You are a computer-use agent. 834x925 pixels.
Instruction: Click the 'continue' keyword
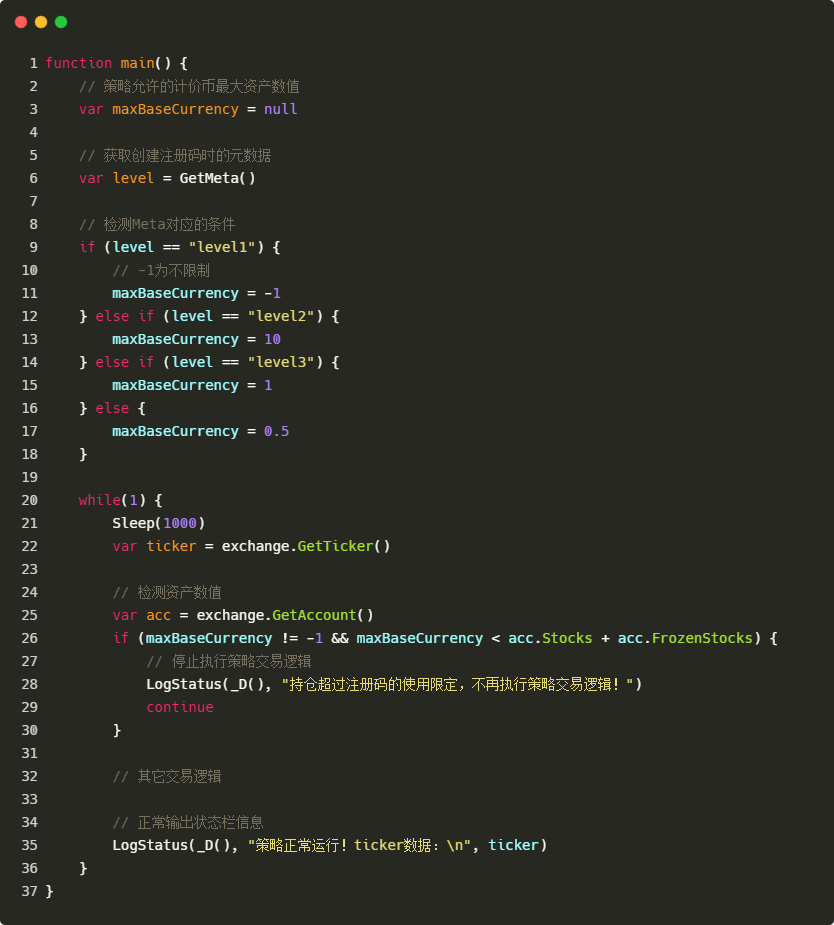[180, 707]
